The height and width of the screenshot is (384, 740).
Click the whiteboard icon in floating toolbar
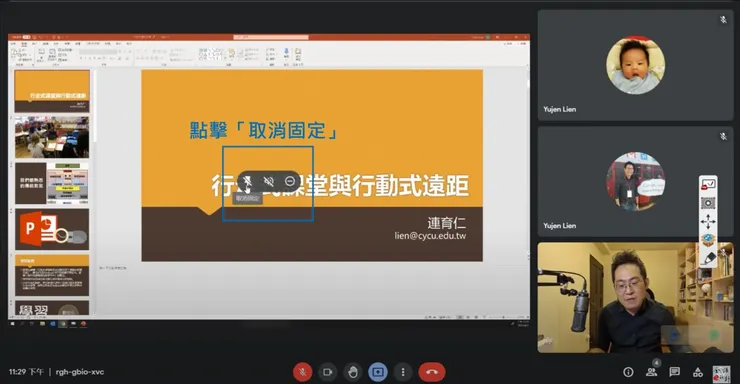[708, 185]
